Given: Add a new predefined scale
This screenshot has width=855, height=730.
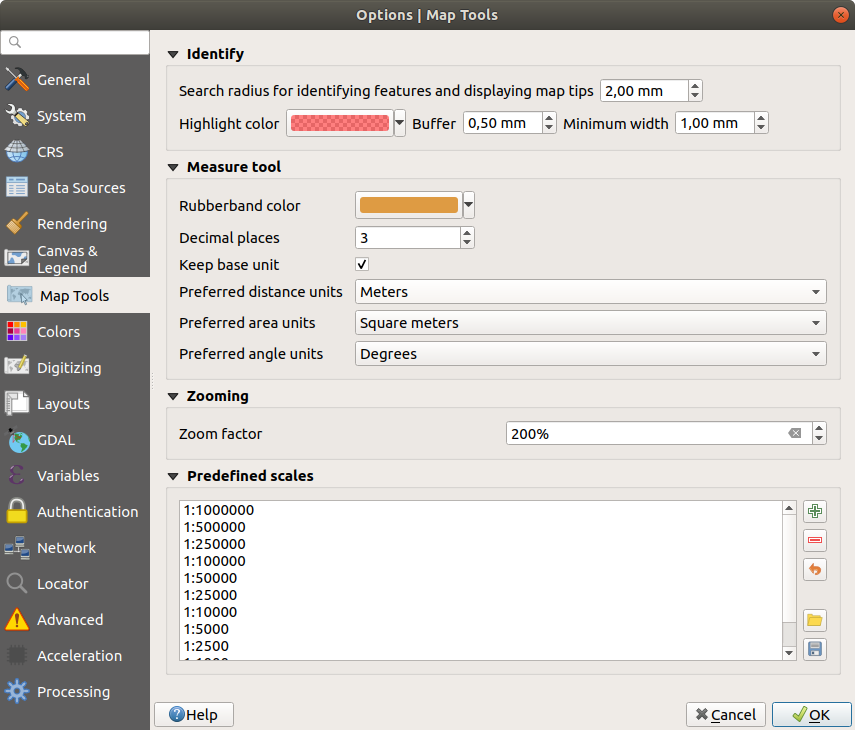Looking at the screenshot, I should pyautogui.click(x=814, y=510).
